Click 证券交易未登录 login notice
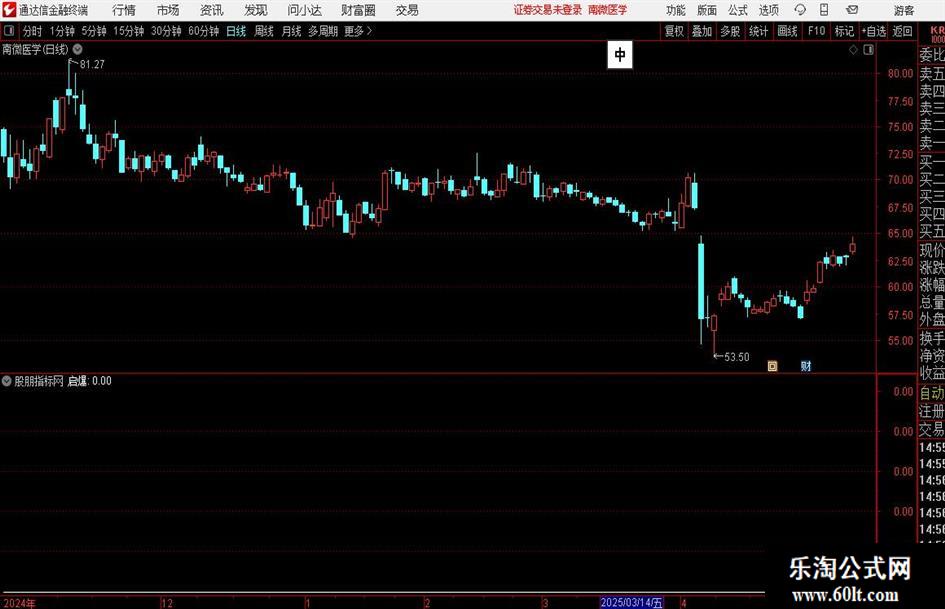The width and height of the screenshot is (945, 609). coord(548,10)
